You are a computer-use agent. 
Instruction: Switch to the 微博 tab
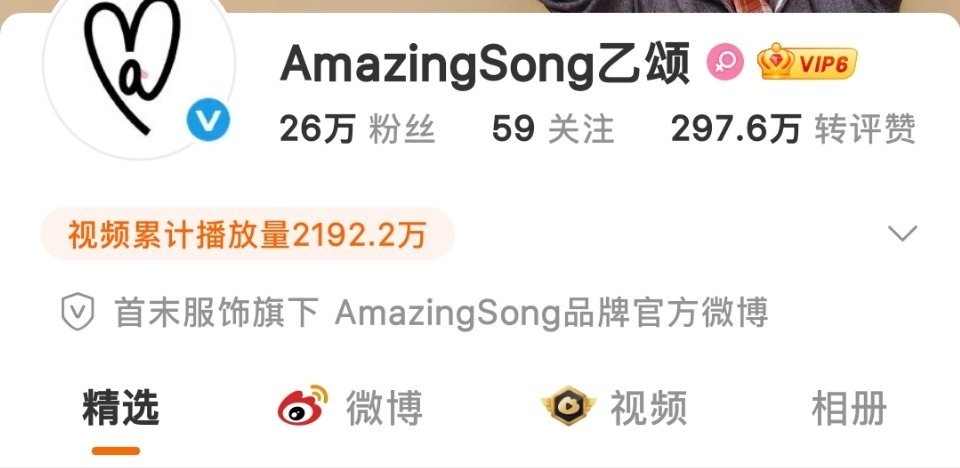pos(350,407)
